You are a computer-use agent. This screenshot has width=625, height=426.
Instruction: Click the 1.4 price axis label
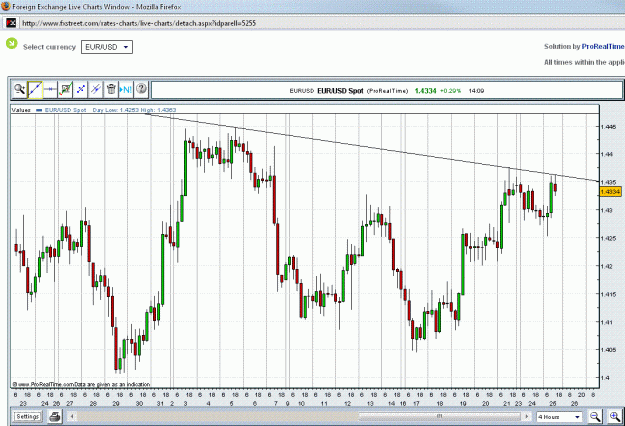pyautogui.click(x=605, y=377)
